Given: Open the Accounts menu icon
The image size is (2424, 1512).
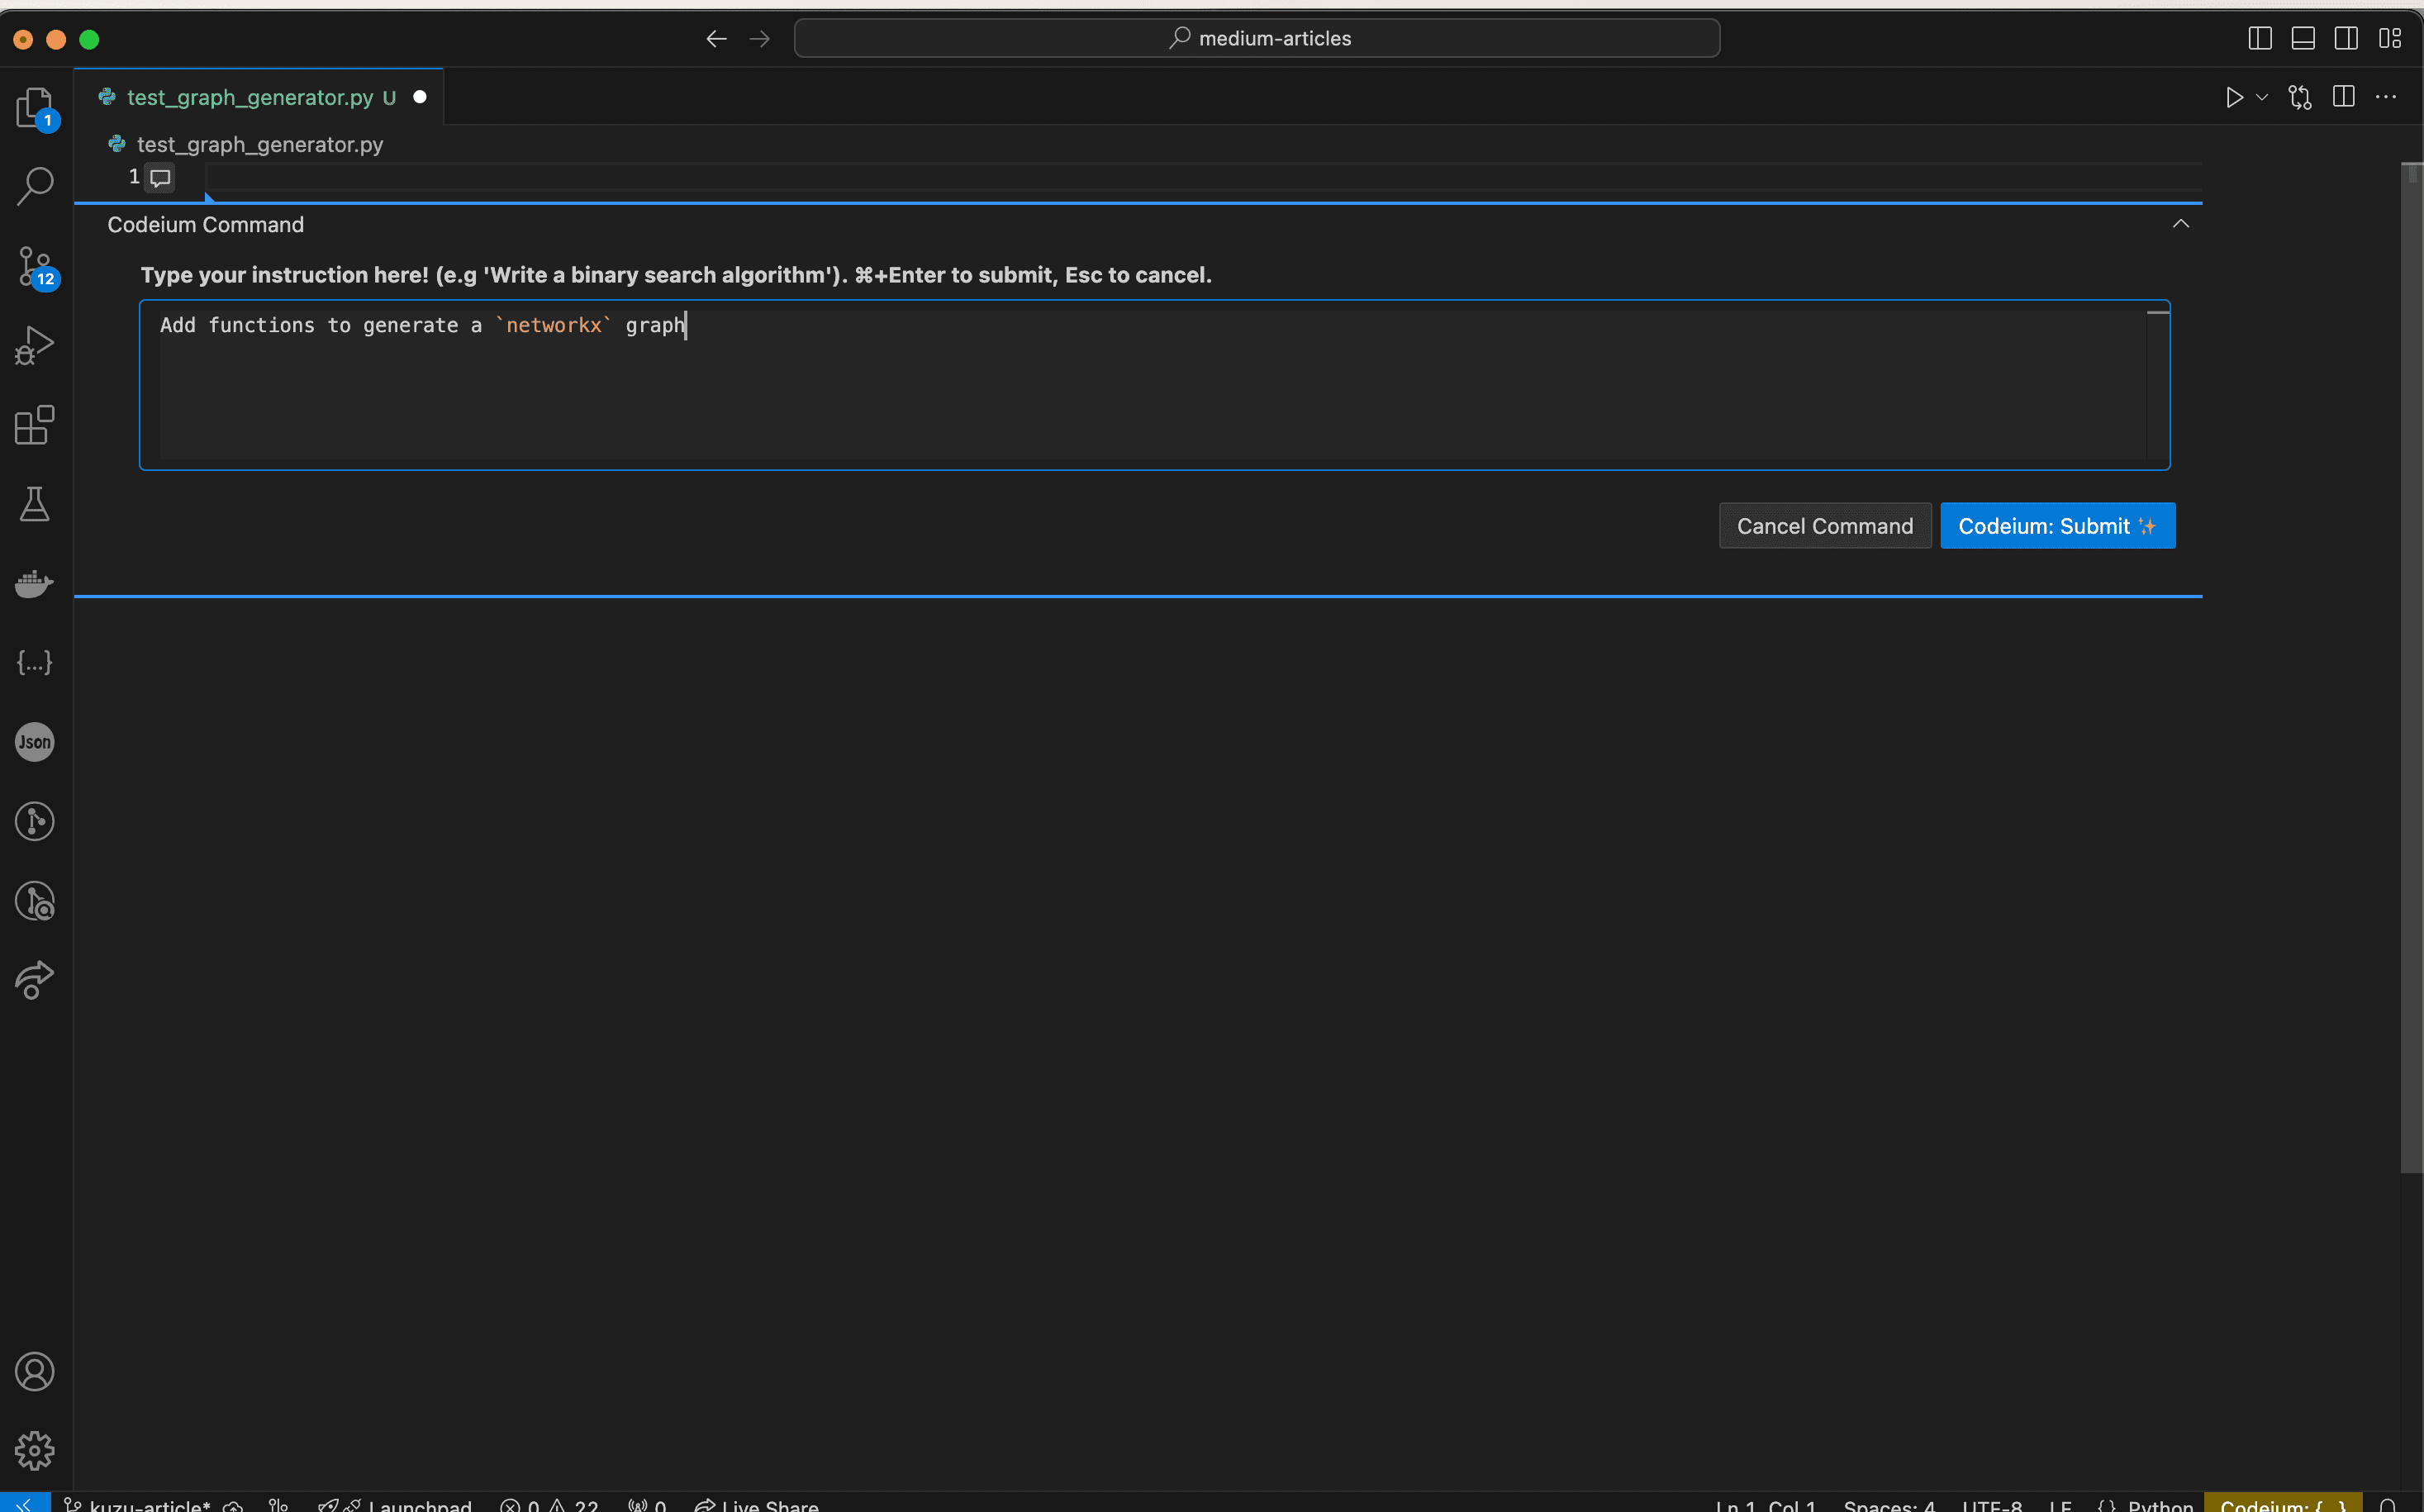Looking at the screenshot, I should pyautogui.click(x=35, y=1372).
